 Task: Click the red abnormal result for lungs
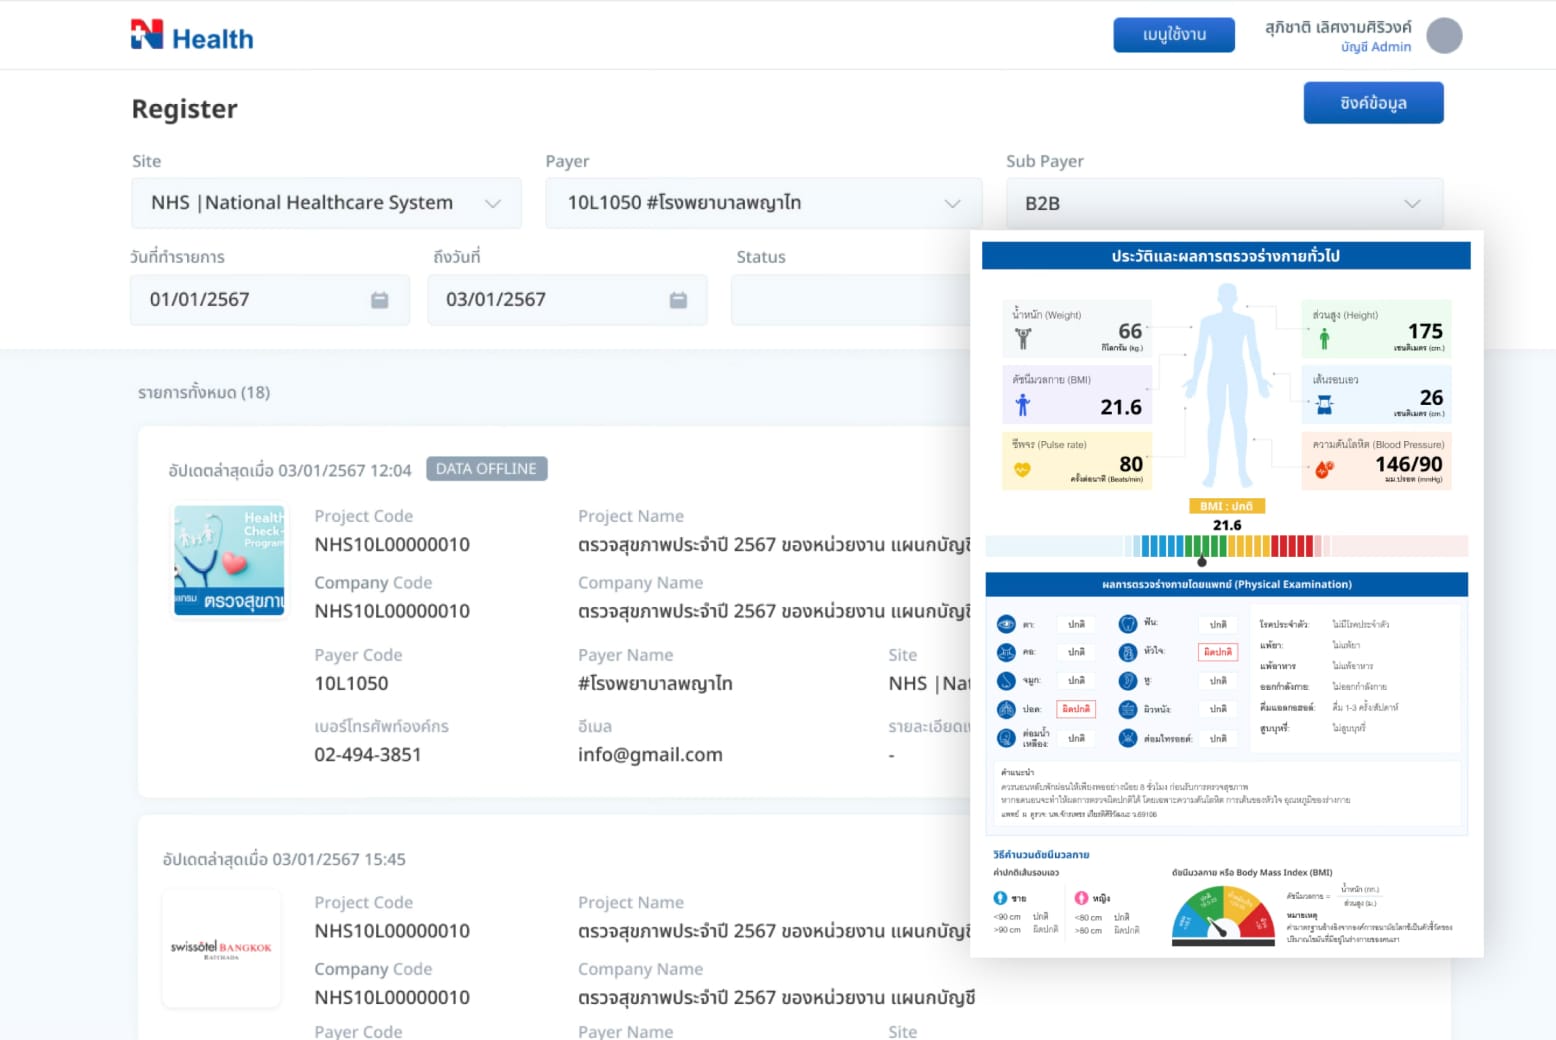tap(1076, 709)
